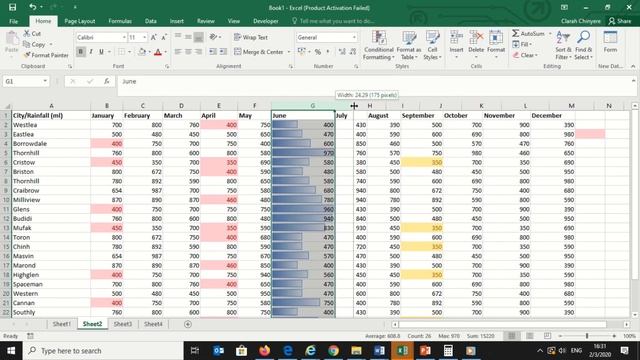
Task: Click the Copy icon in Clipboard group
Action: (x=27, y=44)
